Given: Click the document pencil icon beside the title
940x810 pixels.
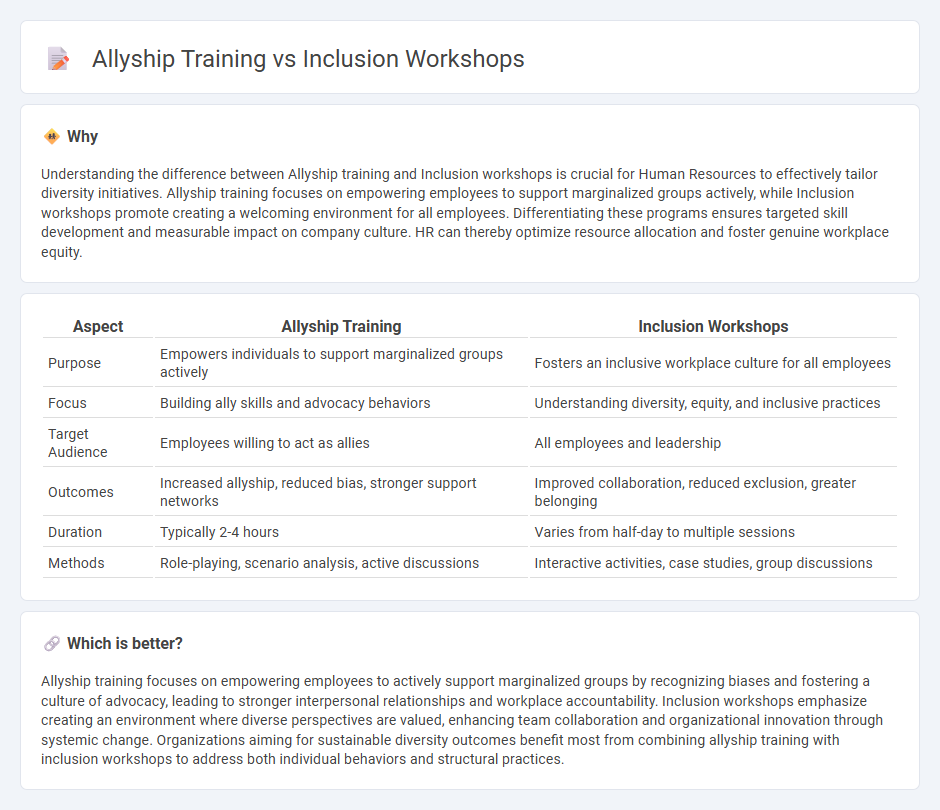Looking at the screenshot, I should click(x=58, y=59).
